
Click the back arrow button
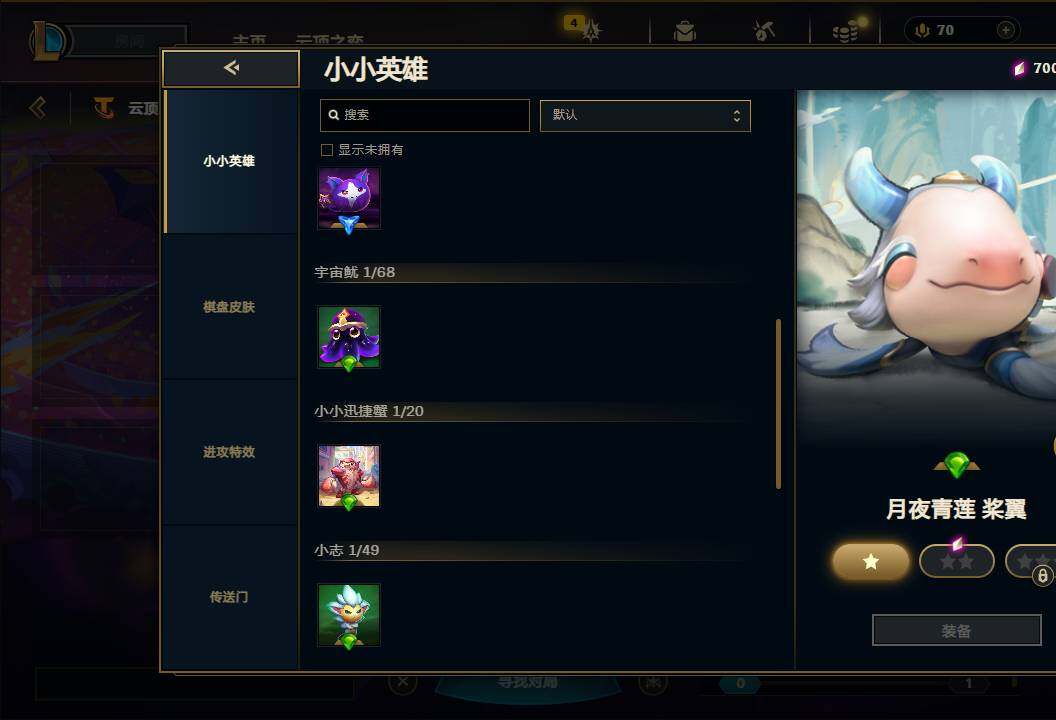tap(231, 68)
